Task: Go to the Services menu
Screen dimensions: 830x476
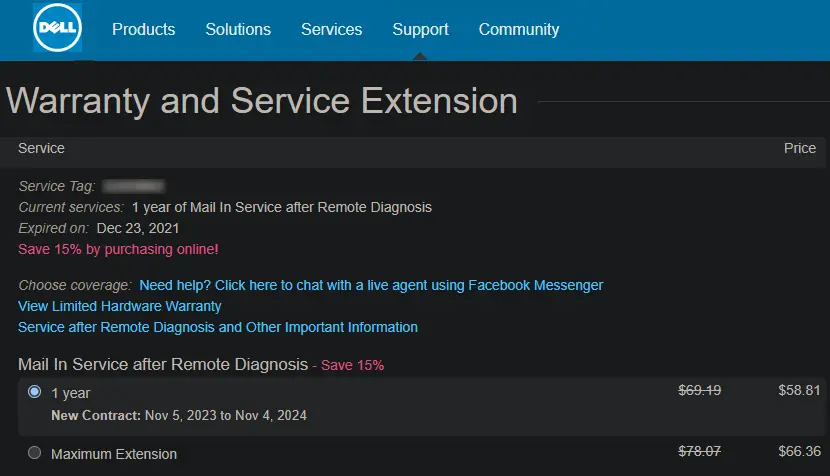Action: click(331, 29)
